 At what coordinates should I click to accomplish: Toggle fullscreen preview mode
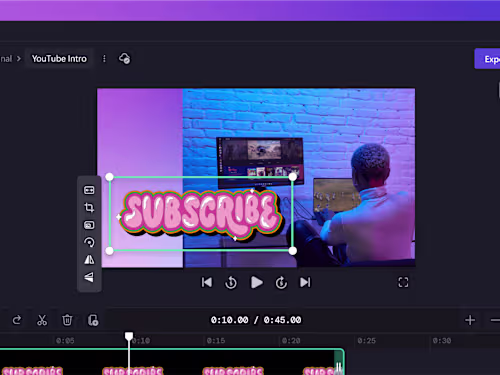click(403, 282)
